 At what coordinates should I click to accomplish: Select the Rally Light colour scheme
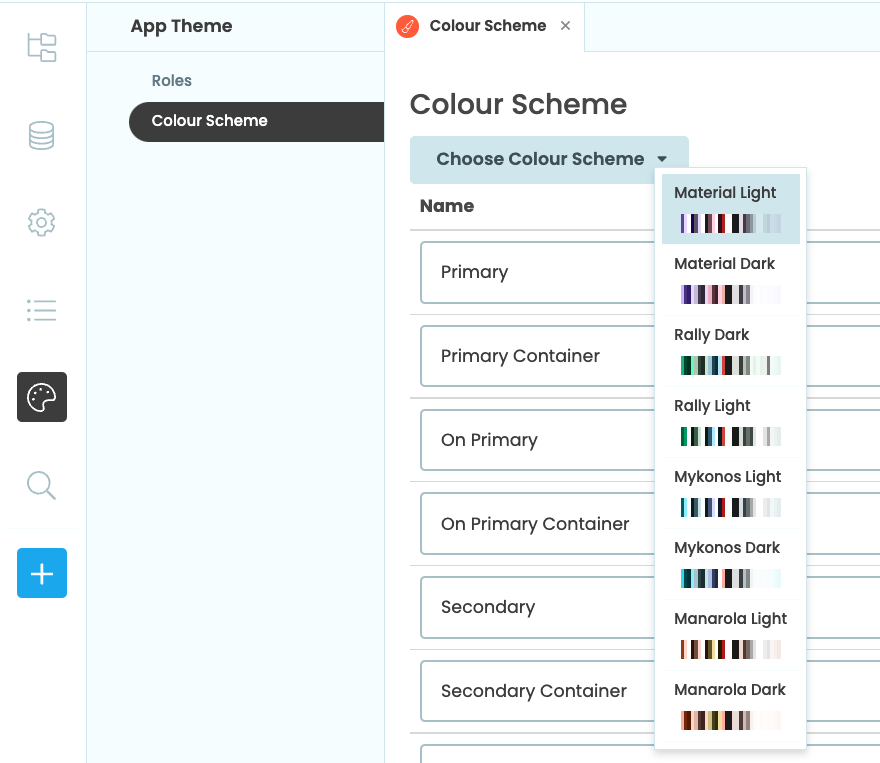pyautogui.click(x=730, y=420)
